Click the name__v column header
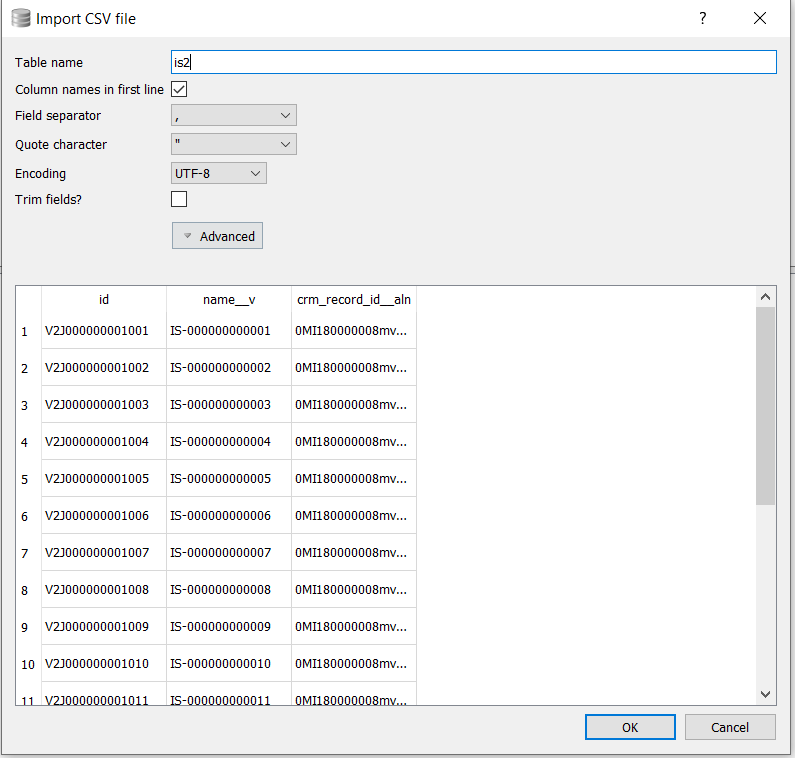Viewport: 795px width, 758px height. tap(229, 299)
